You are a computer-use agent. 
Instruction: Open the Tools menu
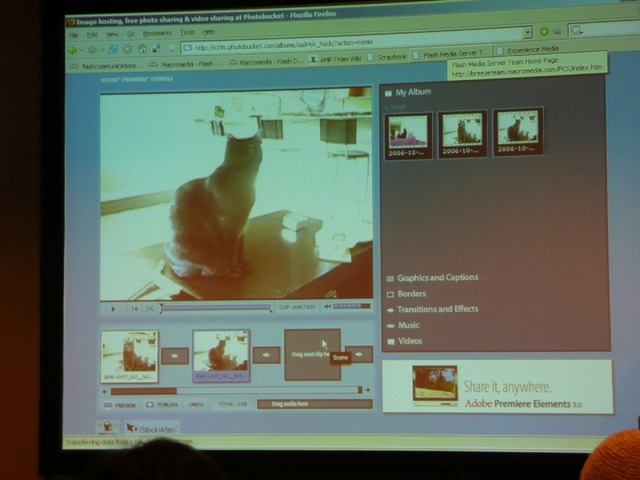[187, 32]
